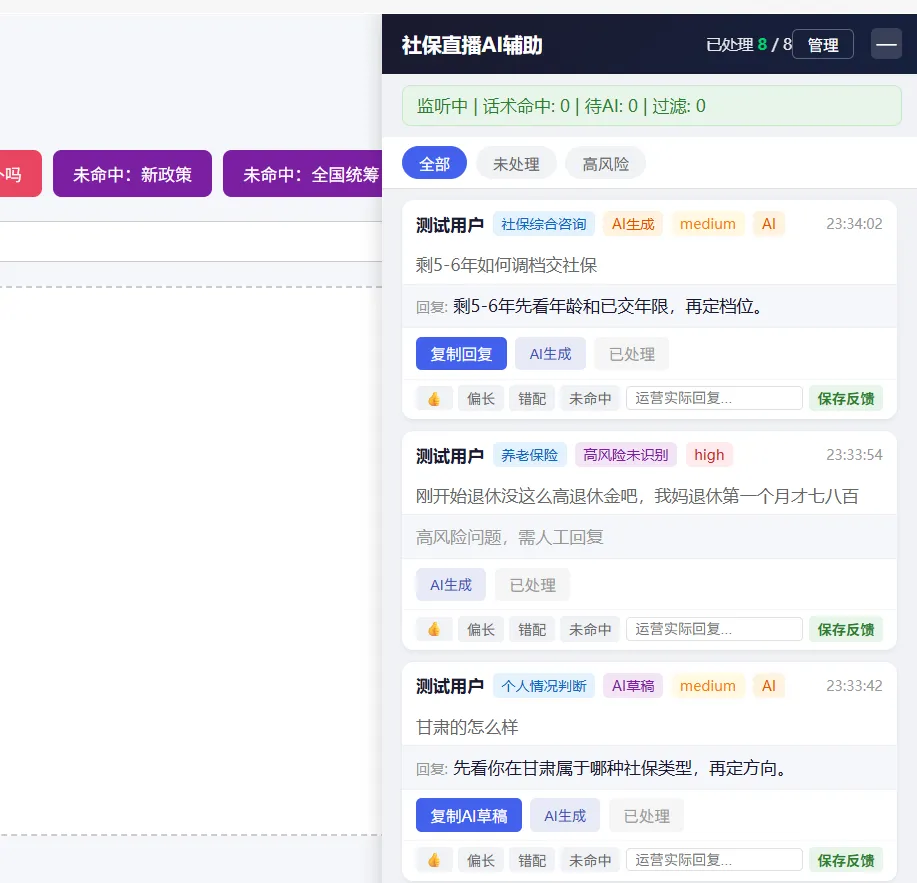Click the purple 未命中：全国统筹 button

302,174
